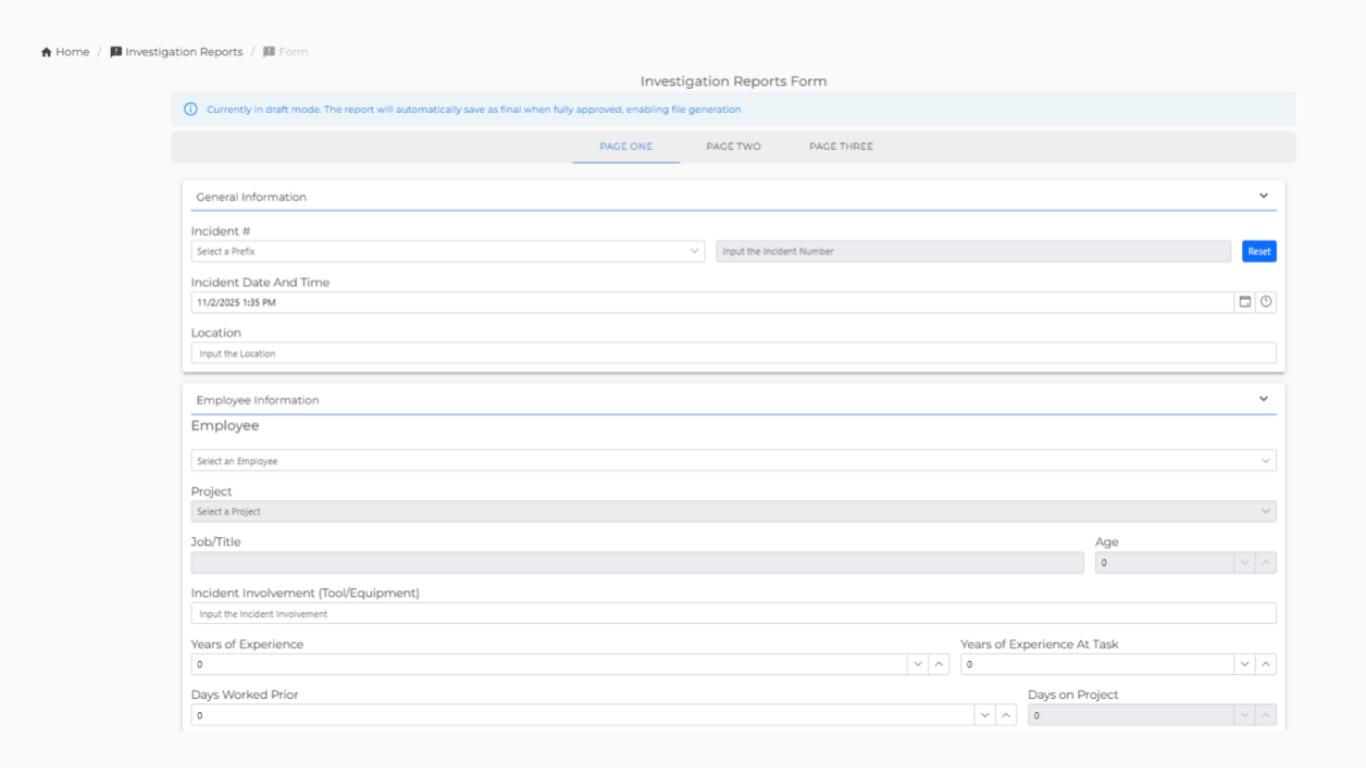Increase Days Worked Prior value
The width and height of the screenshot is (1366, 768).
pos(1006,715)
